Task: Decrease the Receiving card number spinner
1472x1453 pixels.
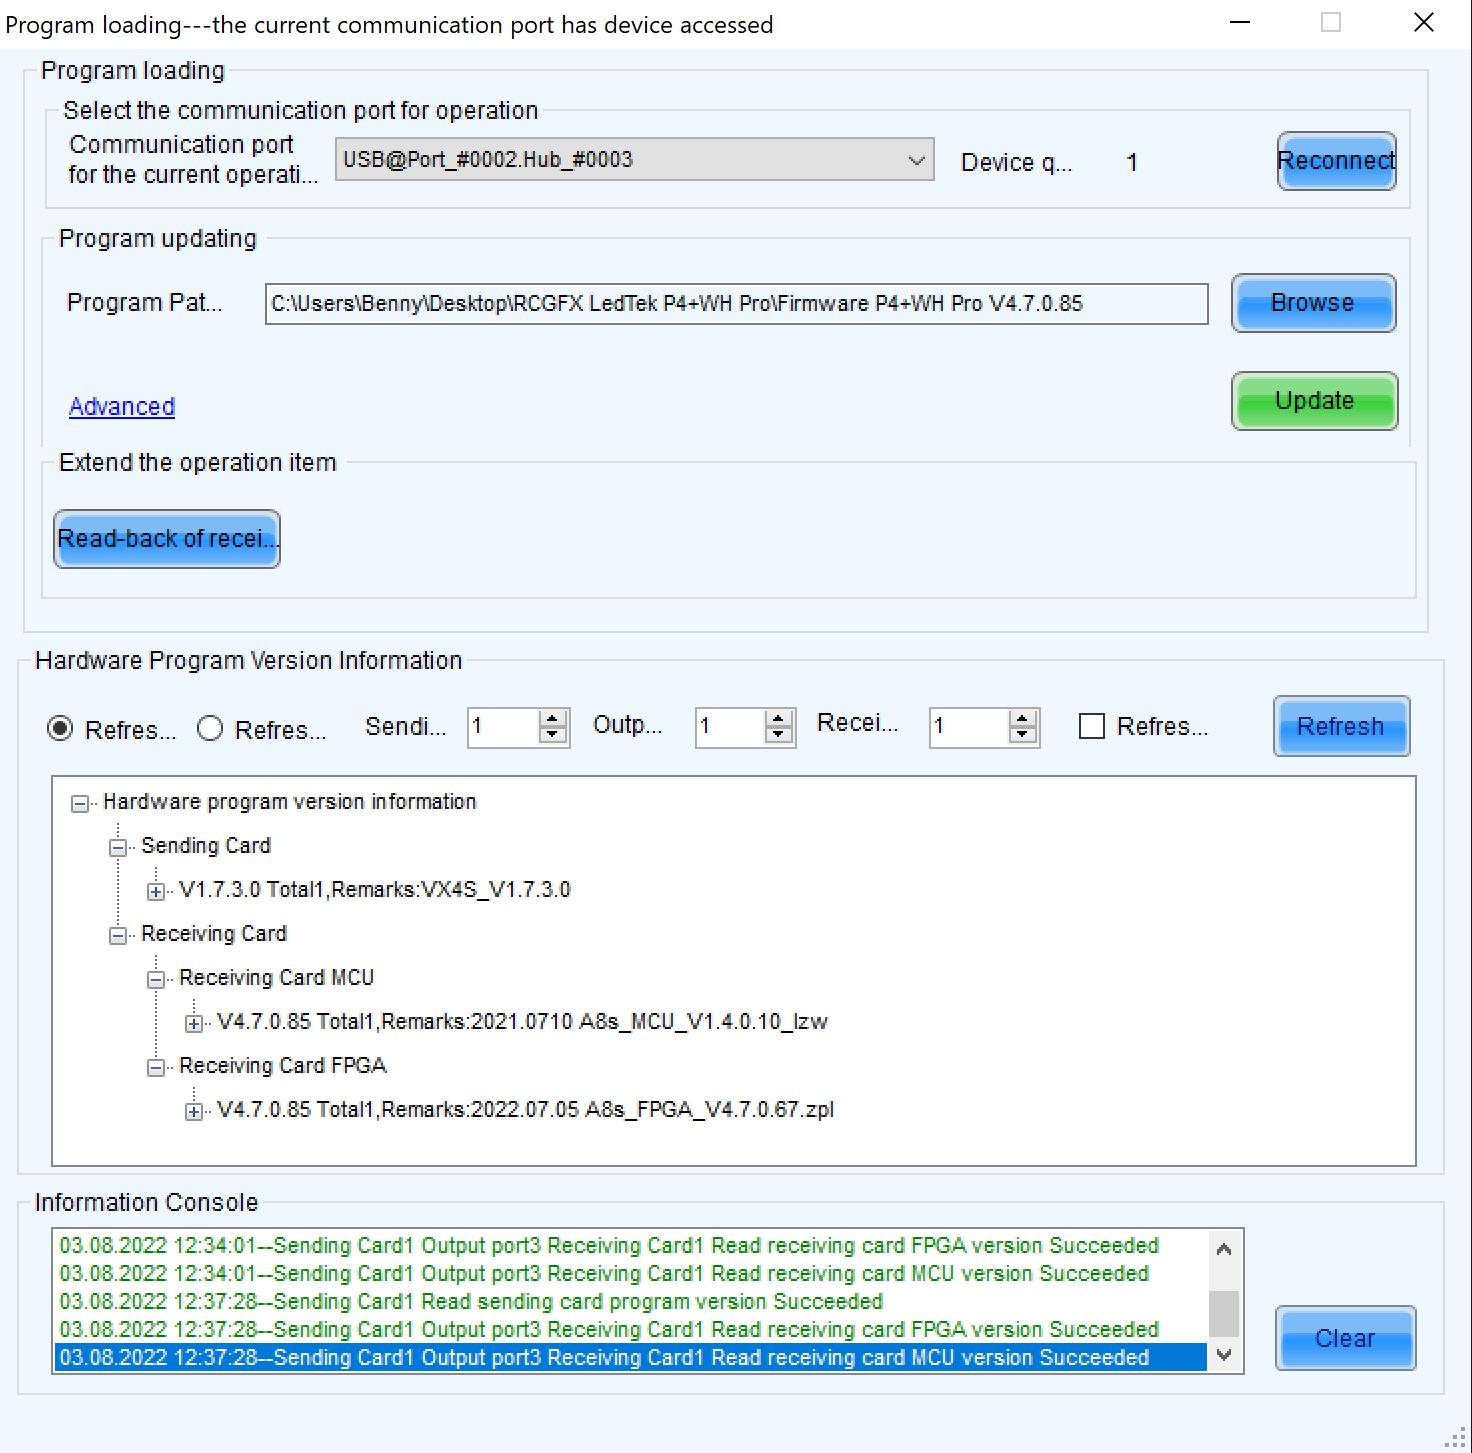Action: point(1022,736)
